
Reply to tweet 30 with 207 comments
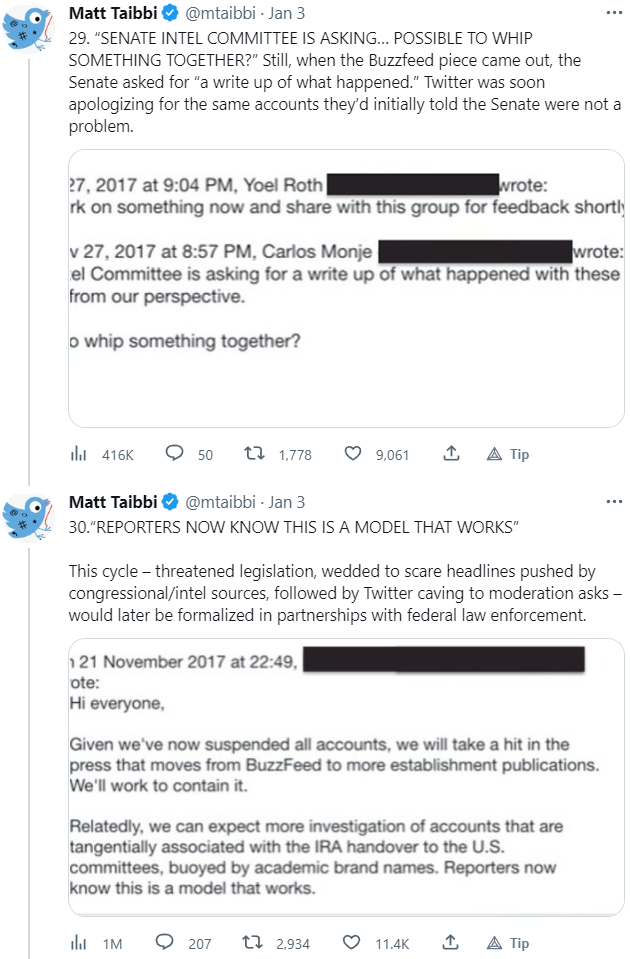tap(166, 943)
